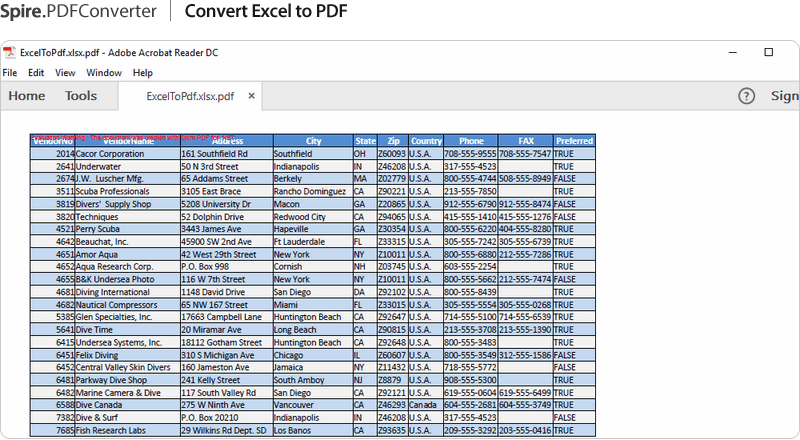Click the City column header

(313, 141)
